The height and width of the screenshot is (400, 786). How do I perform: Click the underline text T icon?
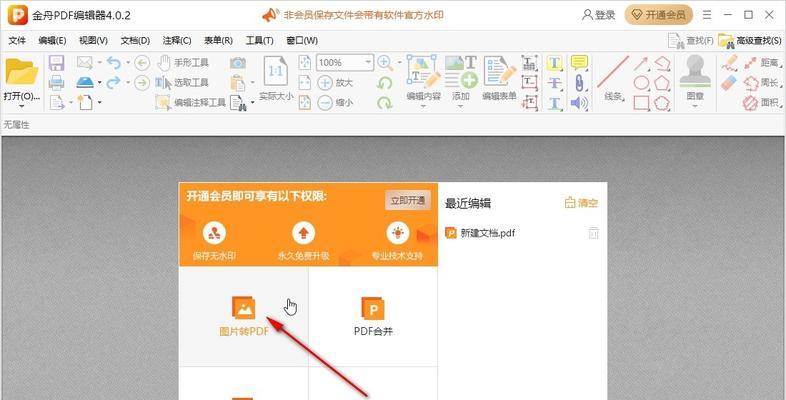click(x=554, y=103)
